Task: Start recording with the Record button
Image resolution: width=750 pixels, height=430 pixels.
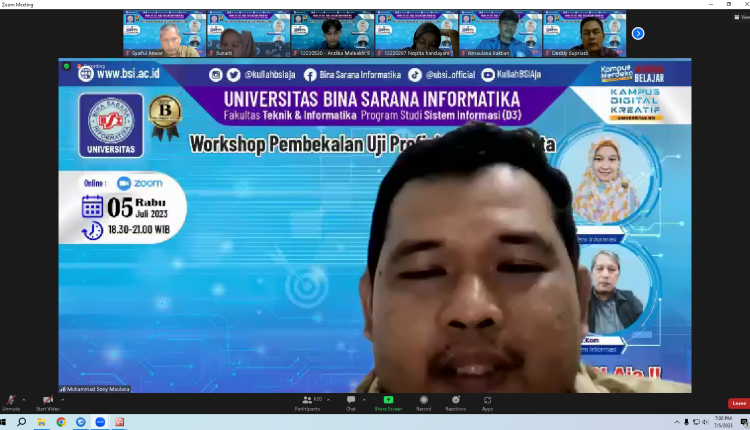Action: click(x=423, y=403)
